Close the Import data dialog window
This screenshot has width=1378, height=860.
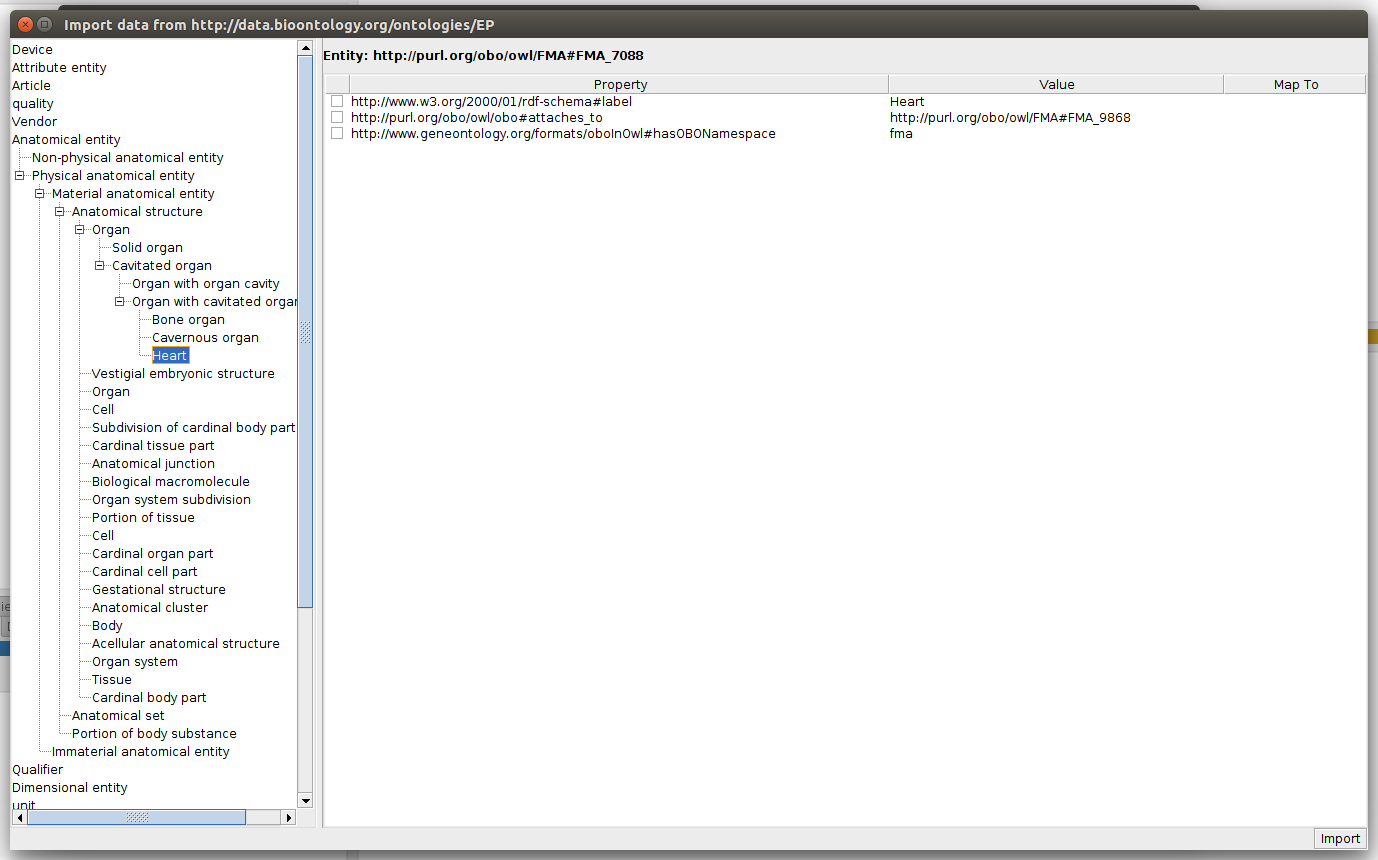tap(26, 24)
